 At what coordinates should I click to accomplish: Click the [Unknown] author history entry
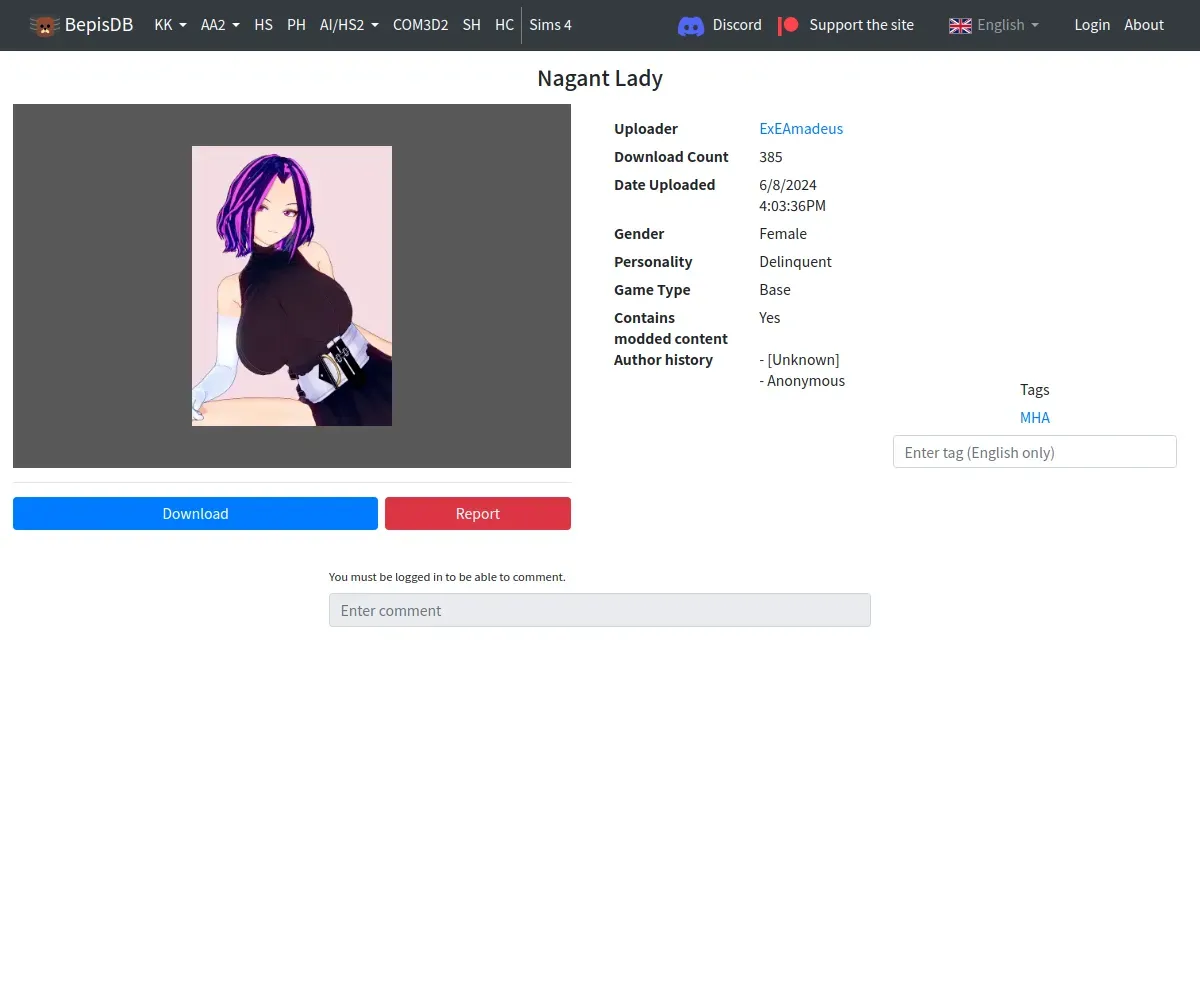point(800,360)
